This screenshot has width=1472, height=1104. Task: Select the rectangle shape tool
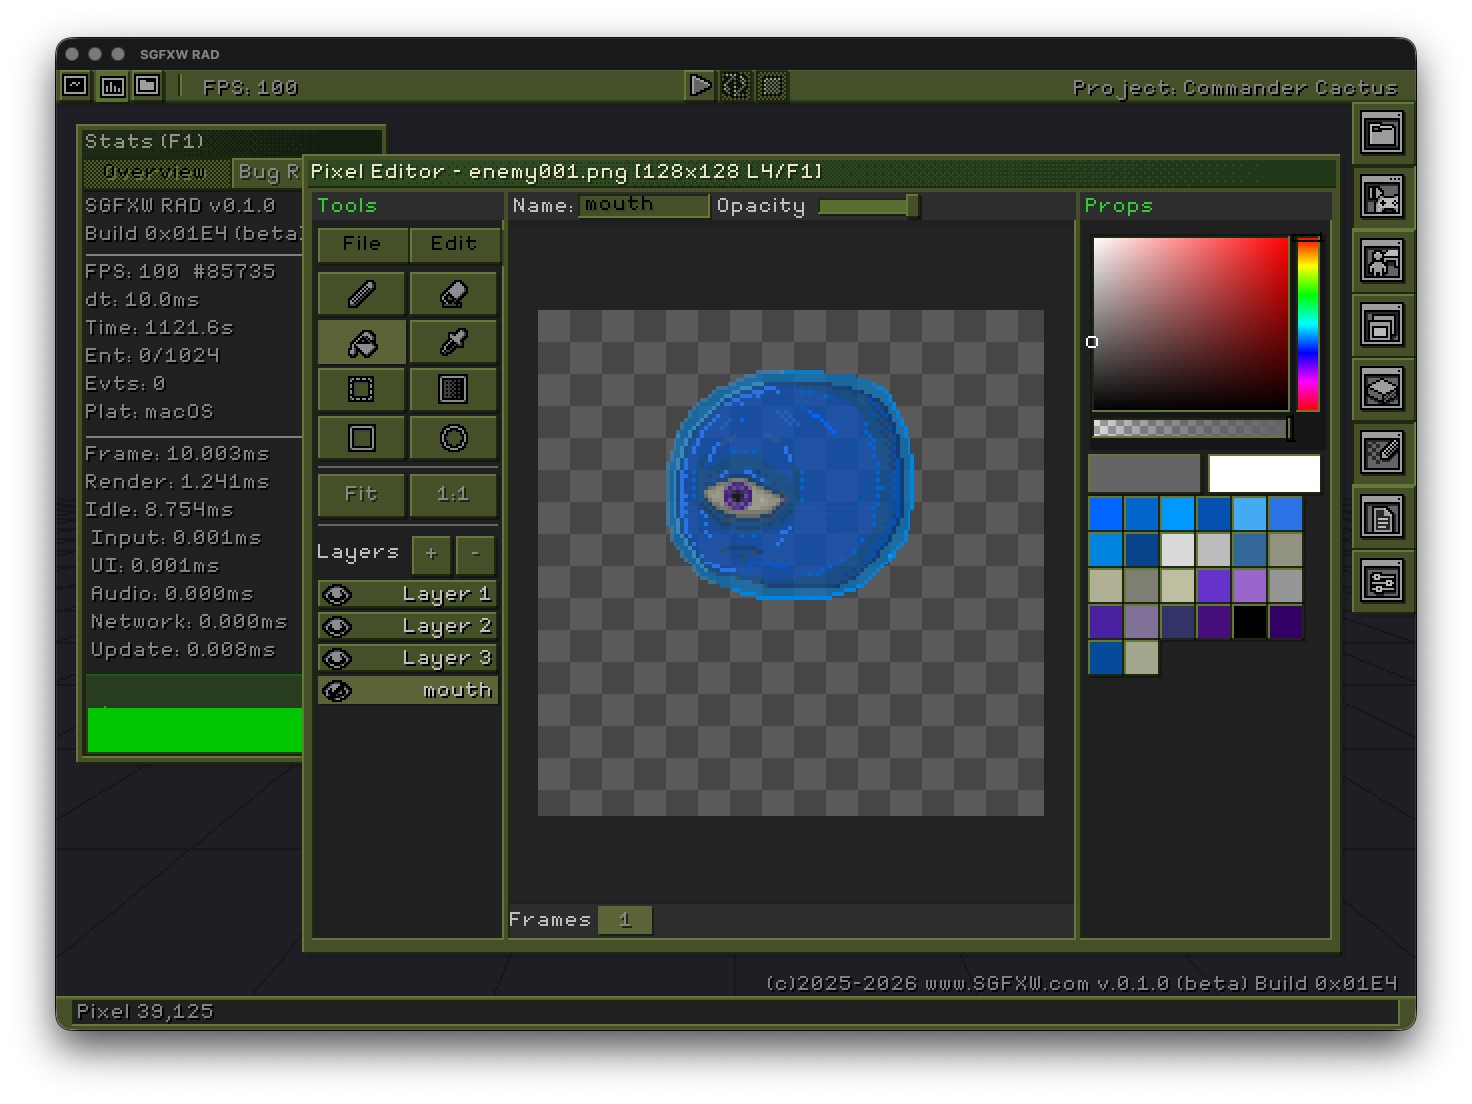[362, 437]
